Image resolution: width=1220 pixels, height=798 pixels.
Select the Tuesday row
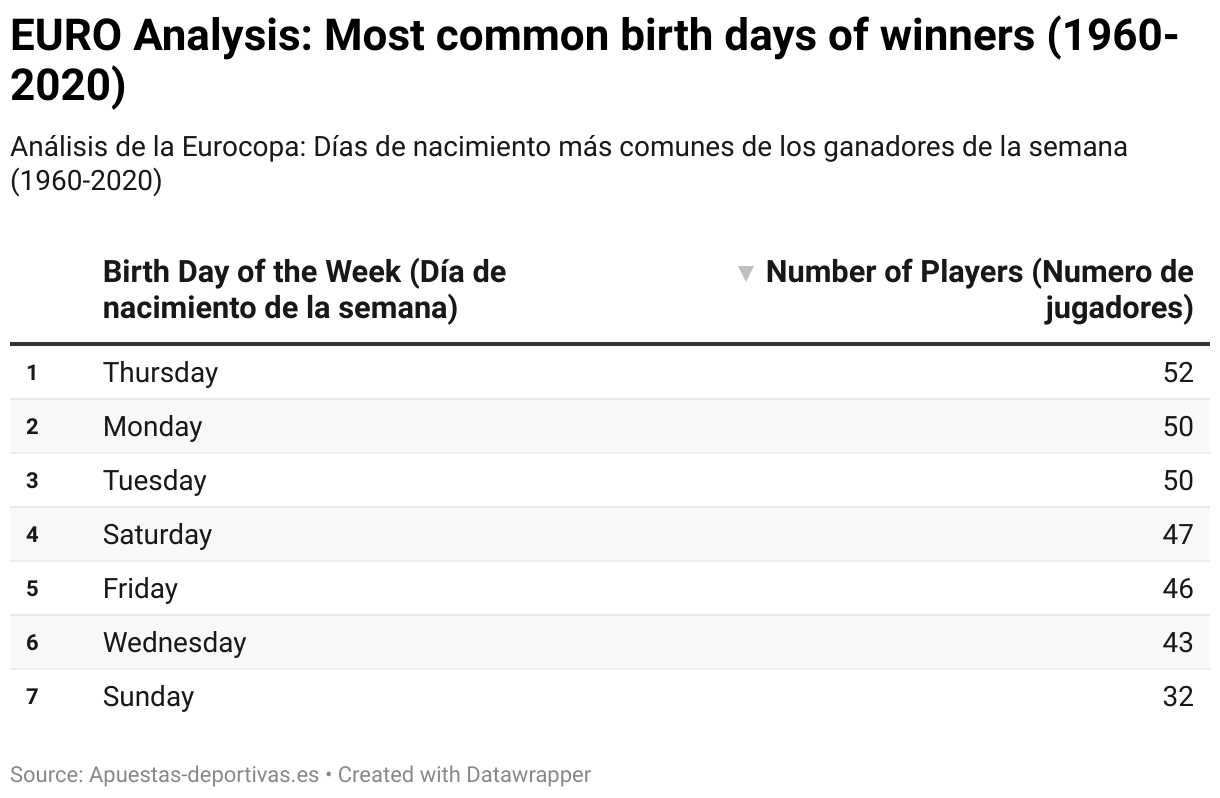coord(610,480)
